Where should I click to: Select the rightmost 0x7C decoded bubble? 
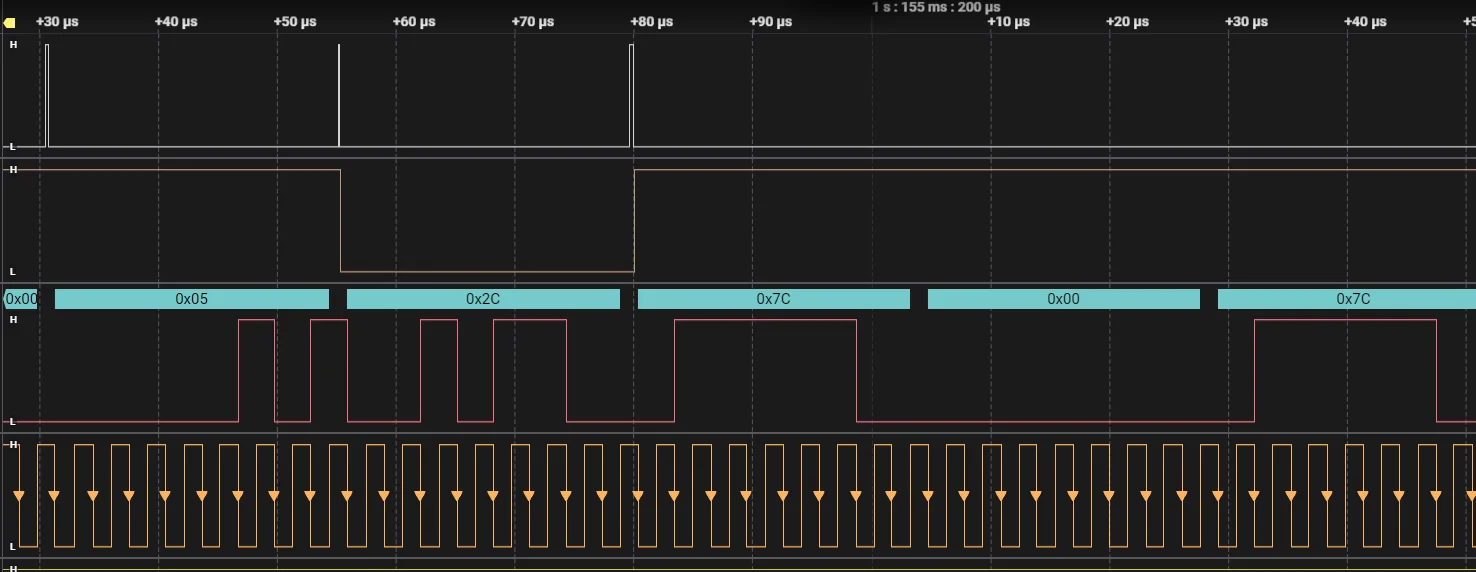pos(1346,299)
